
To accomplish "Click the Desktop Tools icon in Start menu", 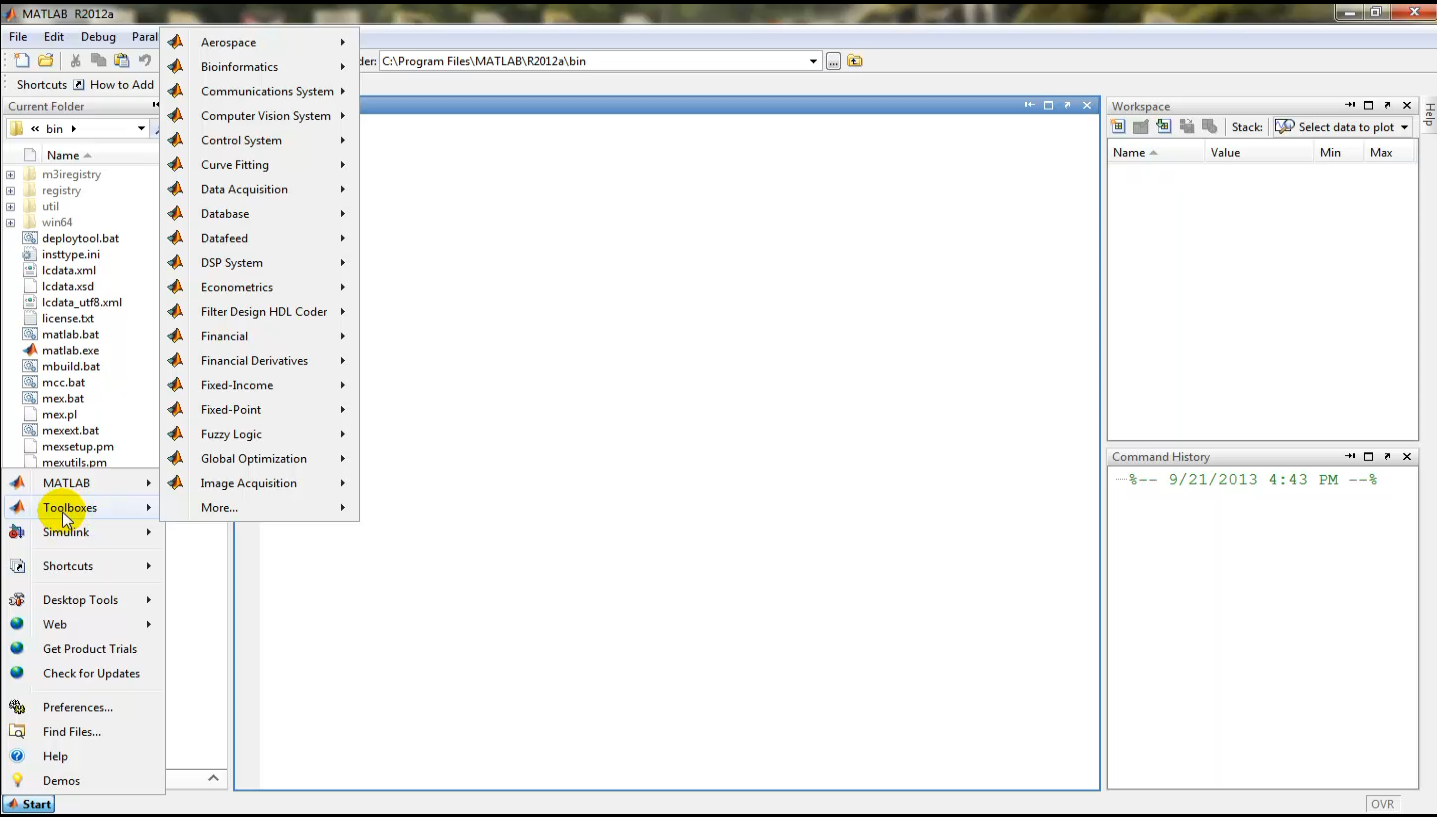I will click(17, 600).
